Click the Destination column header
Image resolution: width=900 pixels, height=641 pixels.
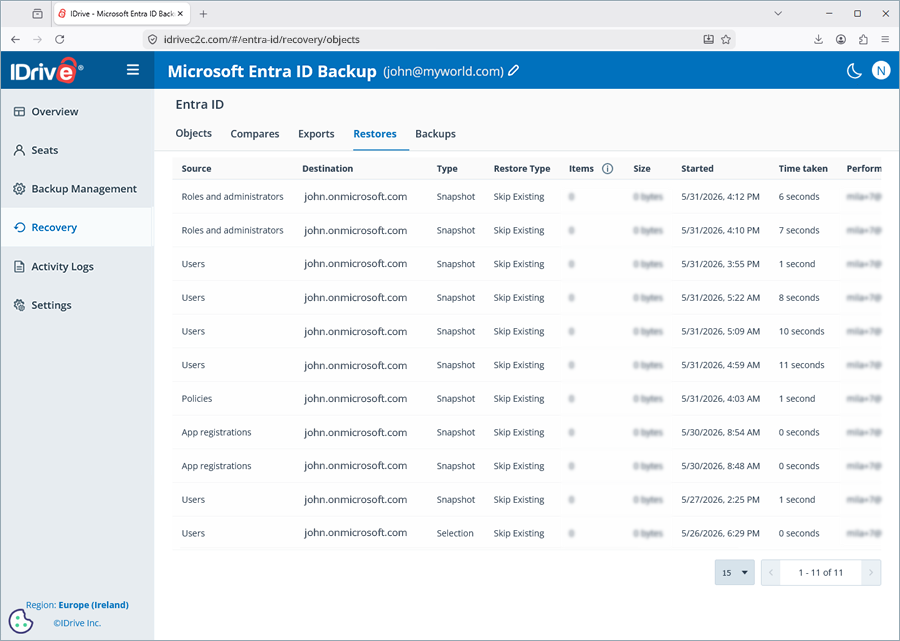pyautogui.click(x=328, y=169)
